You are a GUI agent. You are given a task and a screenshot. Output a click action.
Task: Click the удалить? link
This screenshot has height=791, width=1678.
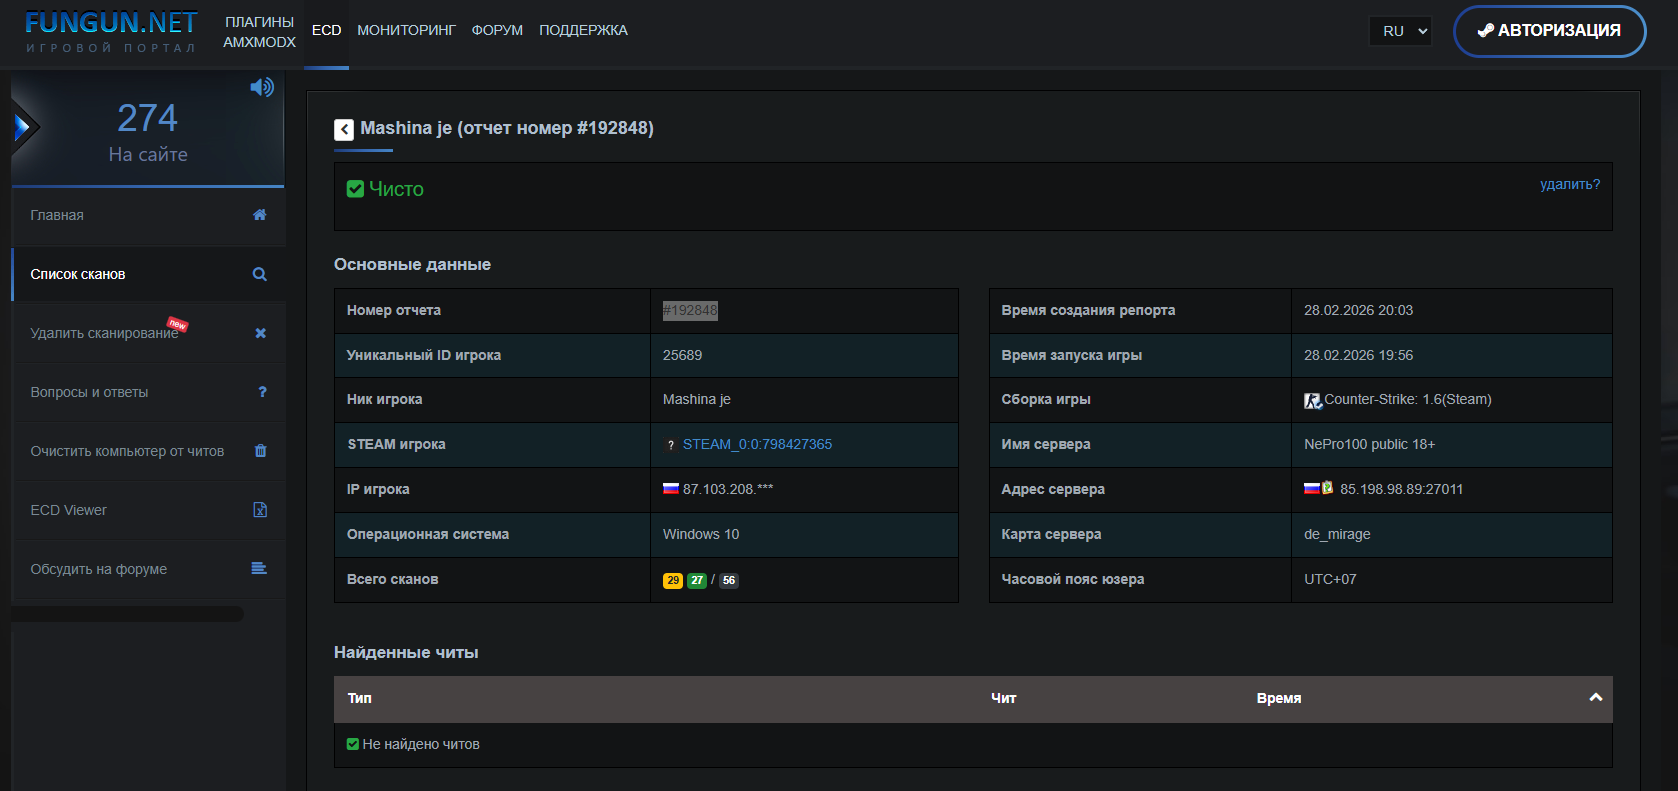(1569, 184)
